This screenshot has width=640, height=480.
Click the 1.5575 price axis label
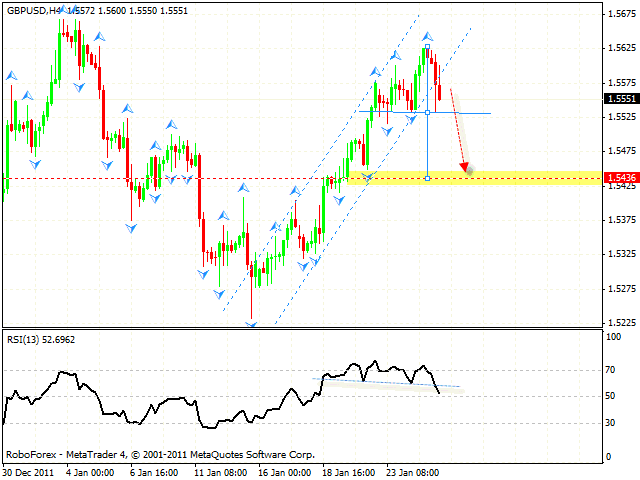622,83
